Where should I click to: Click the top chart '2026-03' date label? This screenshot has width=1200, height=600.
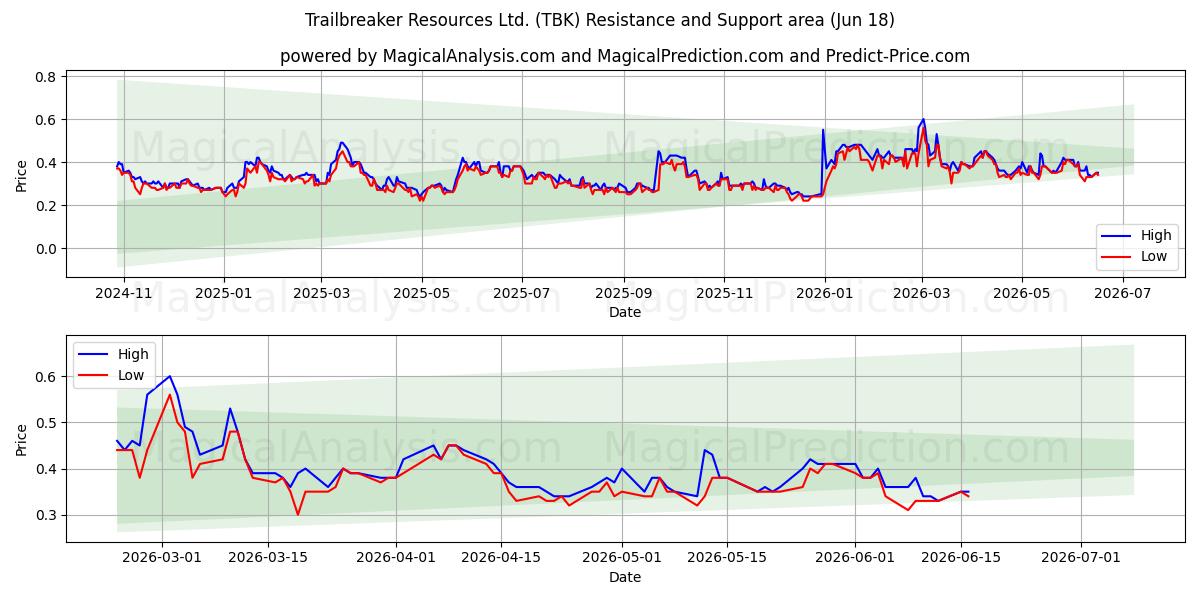[x=922, y=294]
